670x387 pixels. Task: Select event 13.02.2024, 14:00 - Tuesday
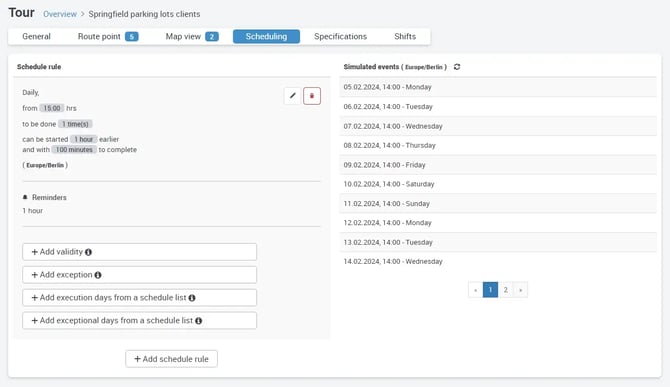click(x=498, y=243)
